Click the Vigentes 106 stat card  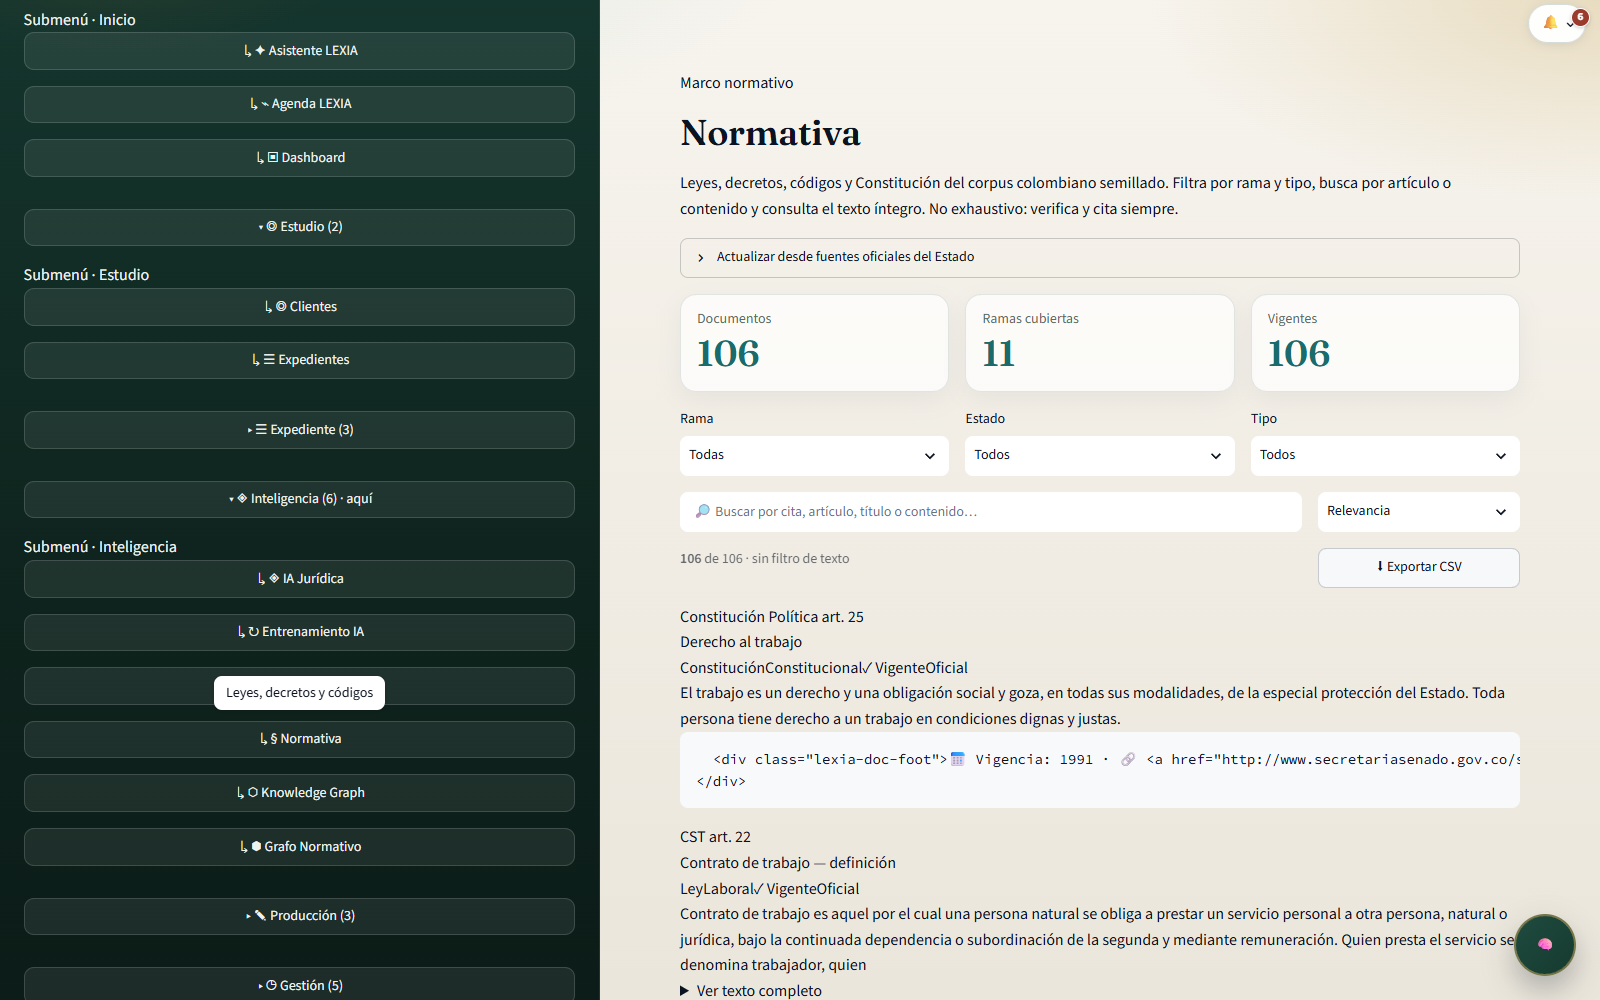tap(1385, 343)
